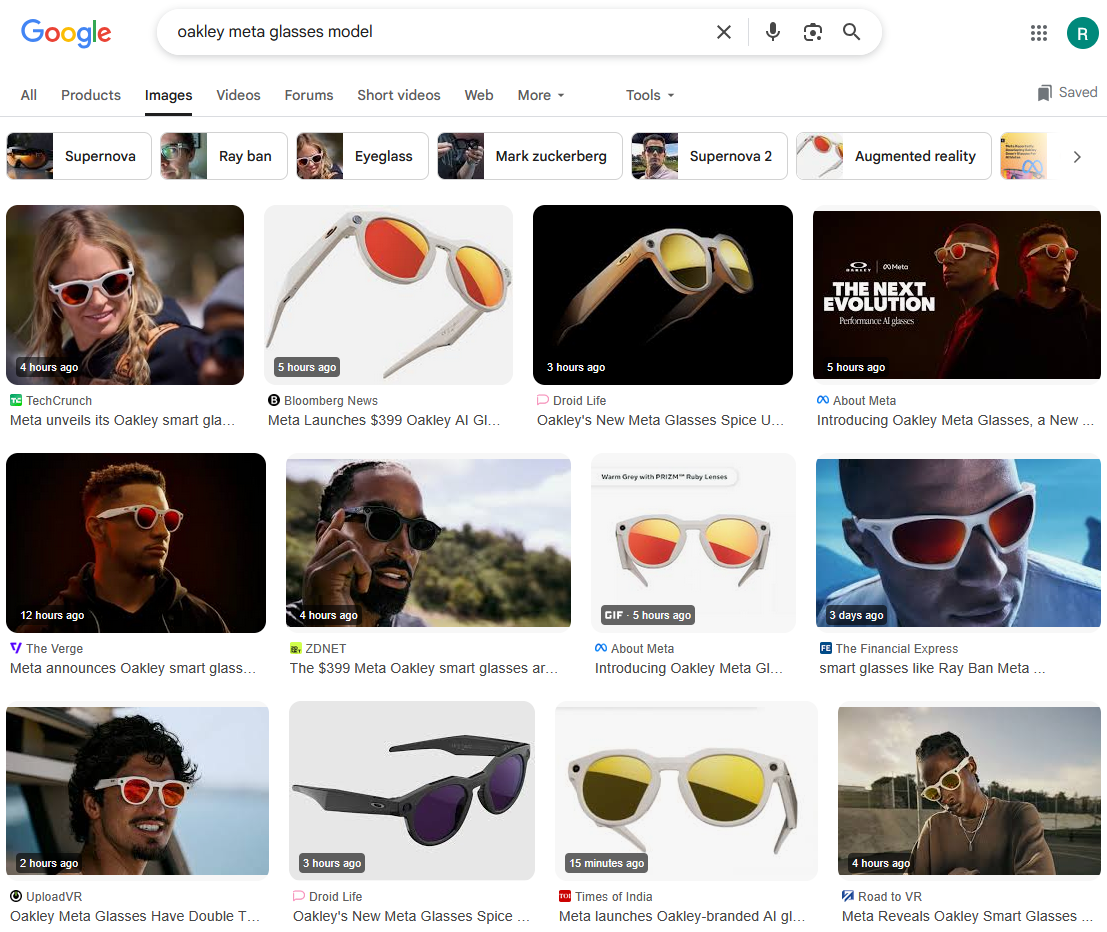Open Saved bookmark collection

(x=1067, y=92)
